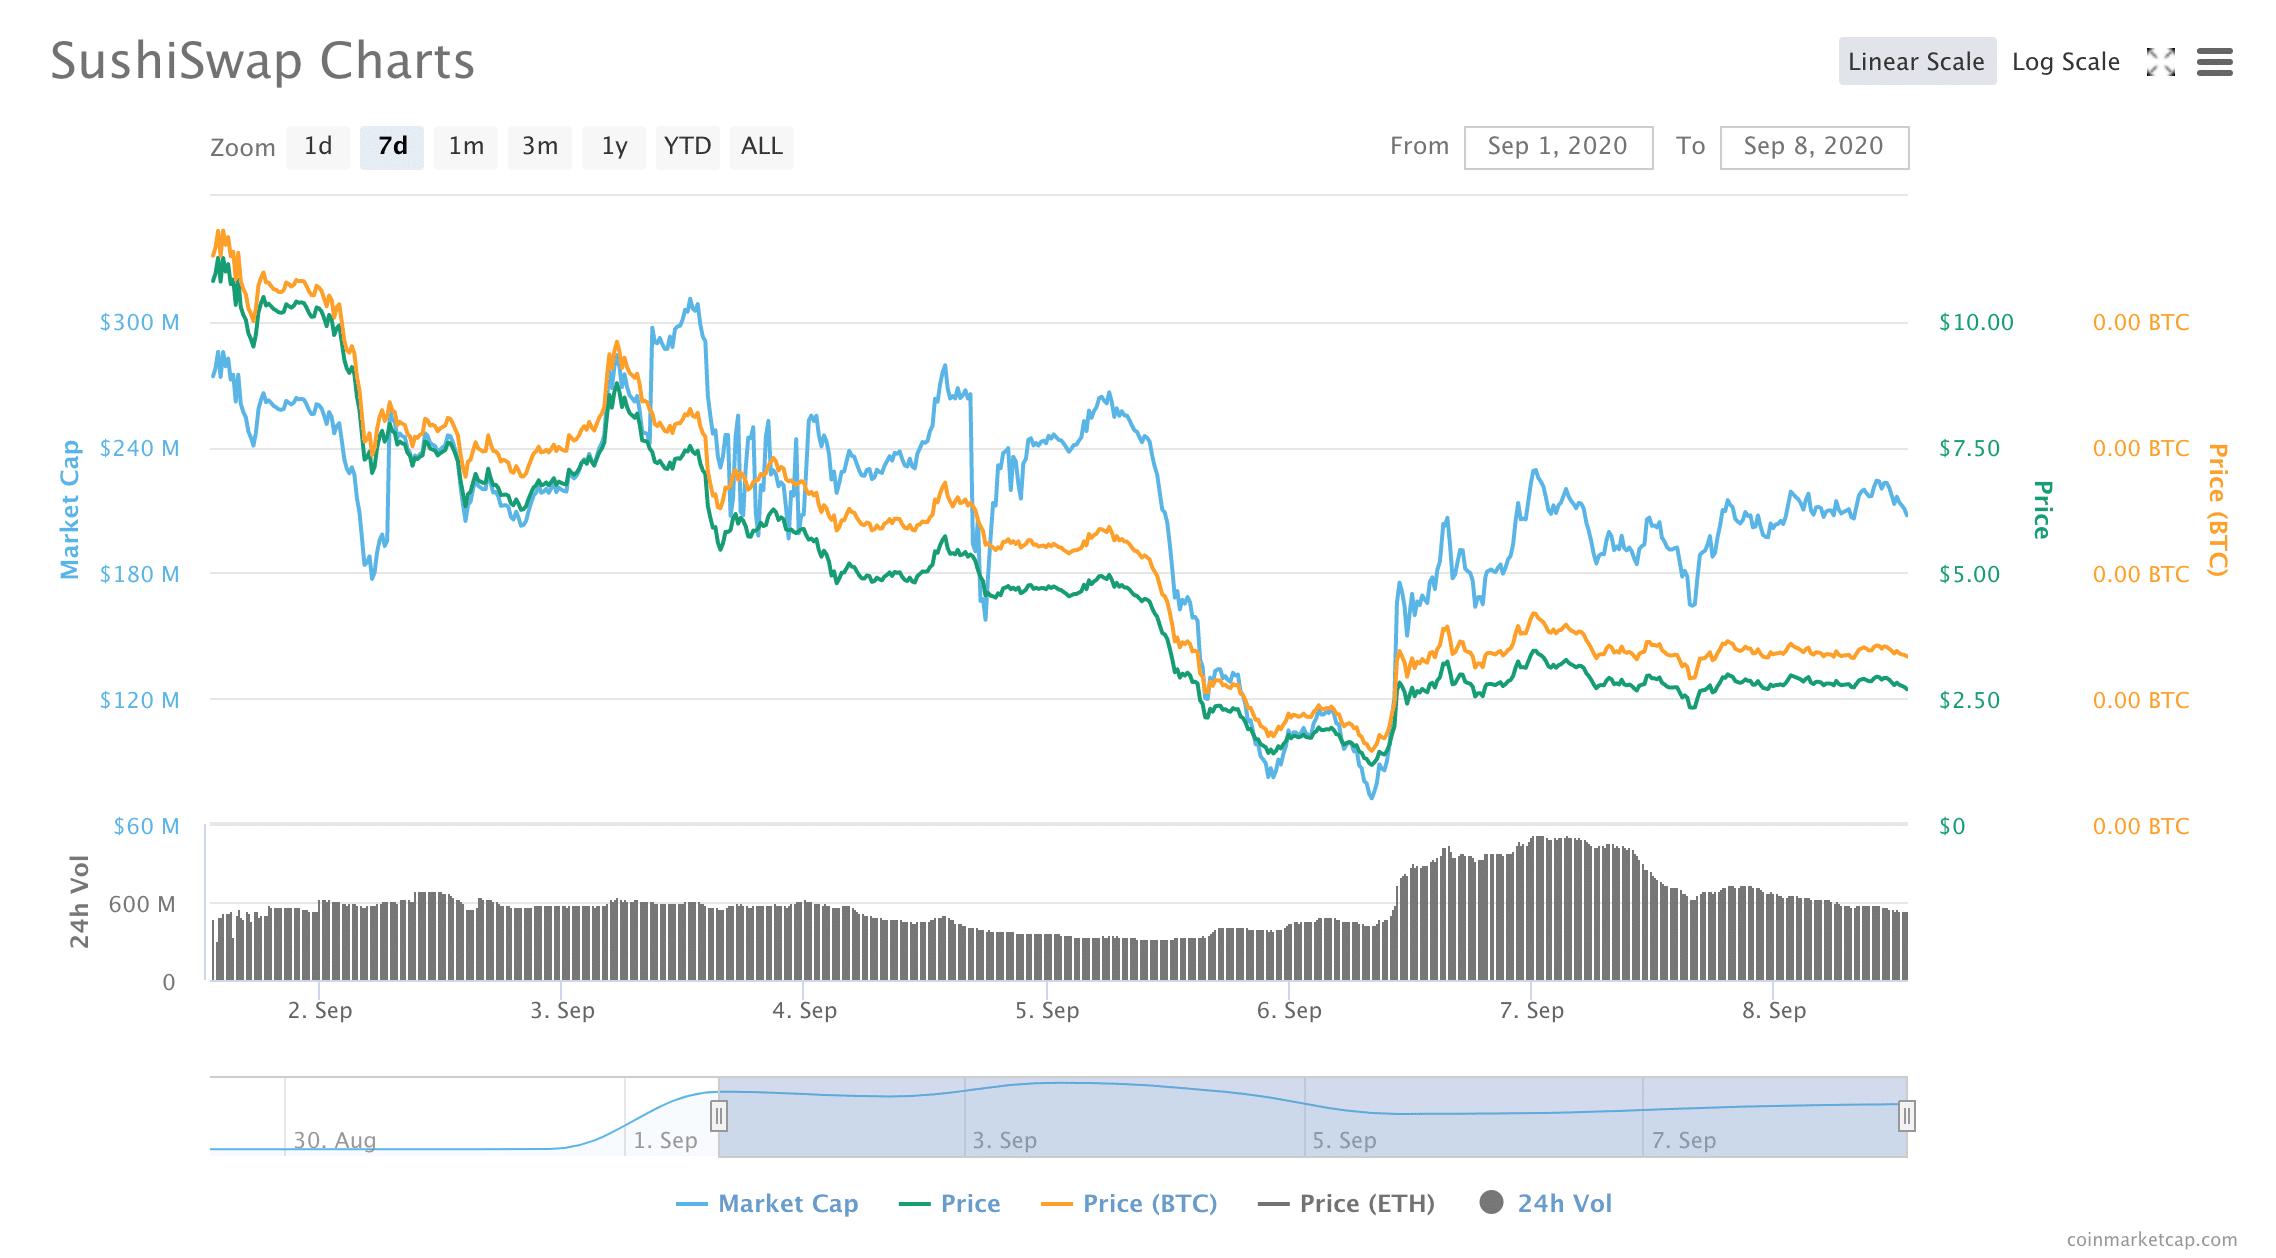Screen dimensions: 2276x1258
Task: Grab the left navigator range handle
Action: pos(718,1115)
